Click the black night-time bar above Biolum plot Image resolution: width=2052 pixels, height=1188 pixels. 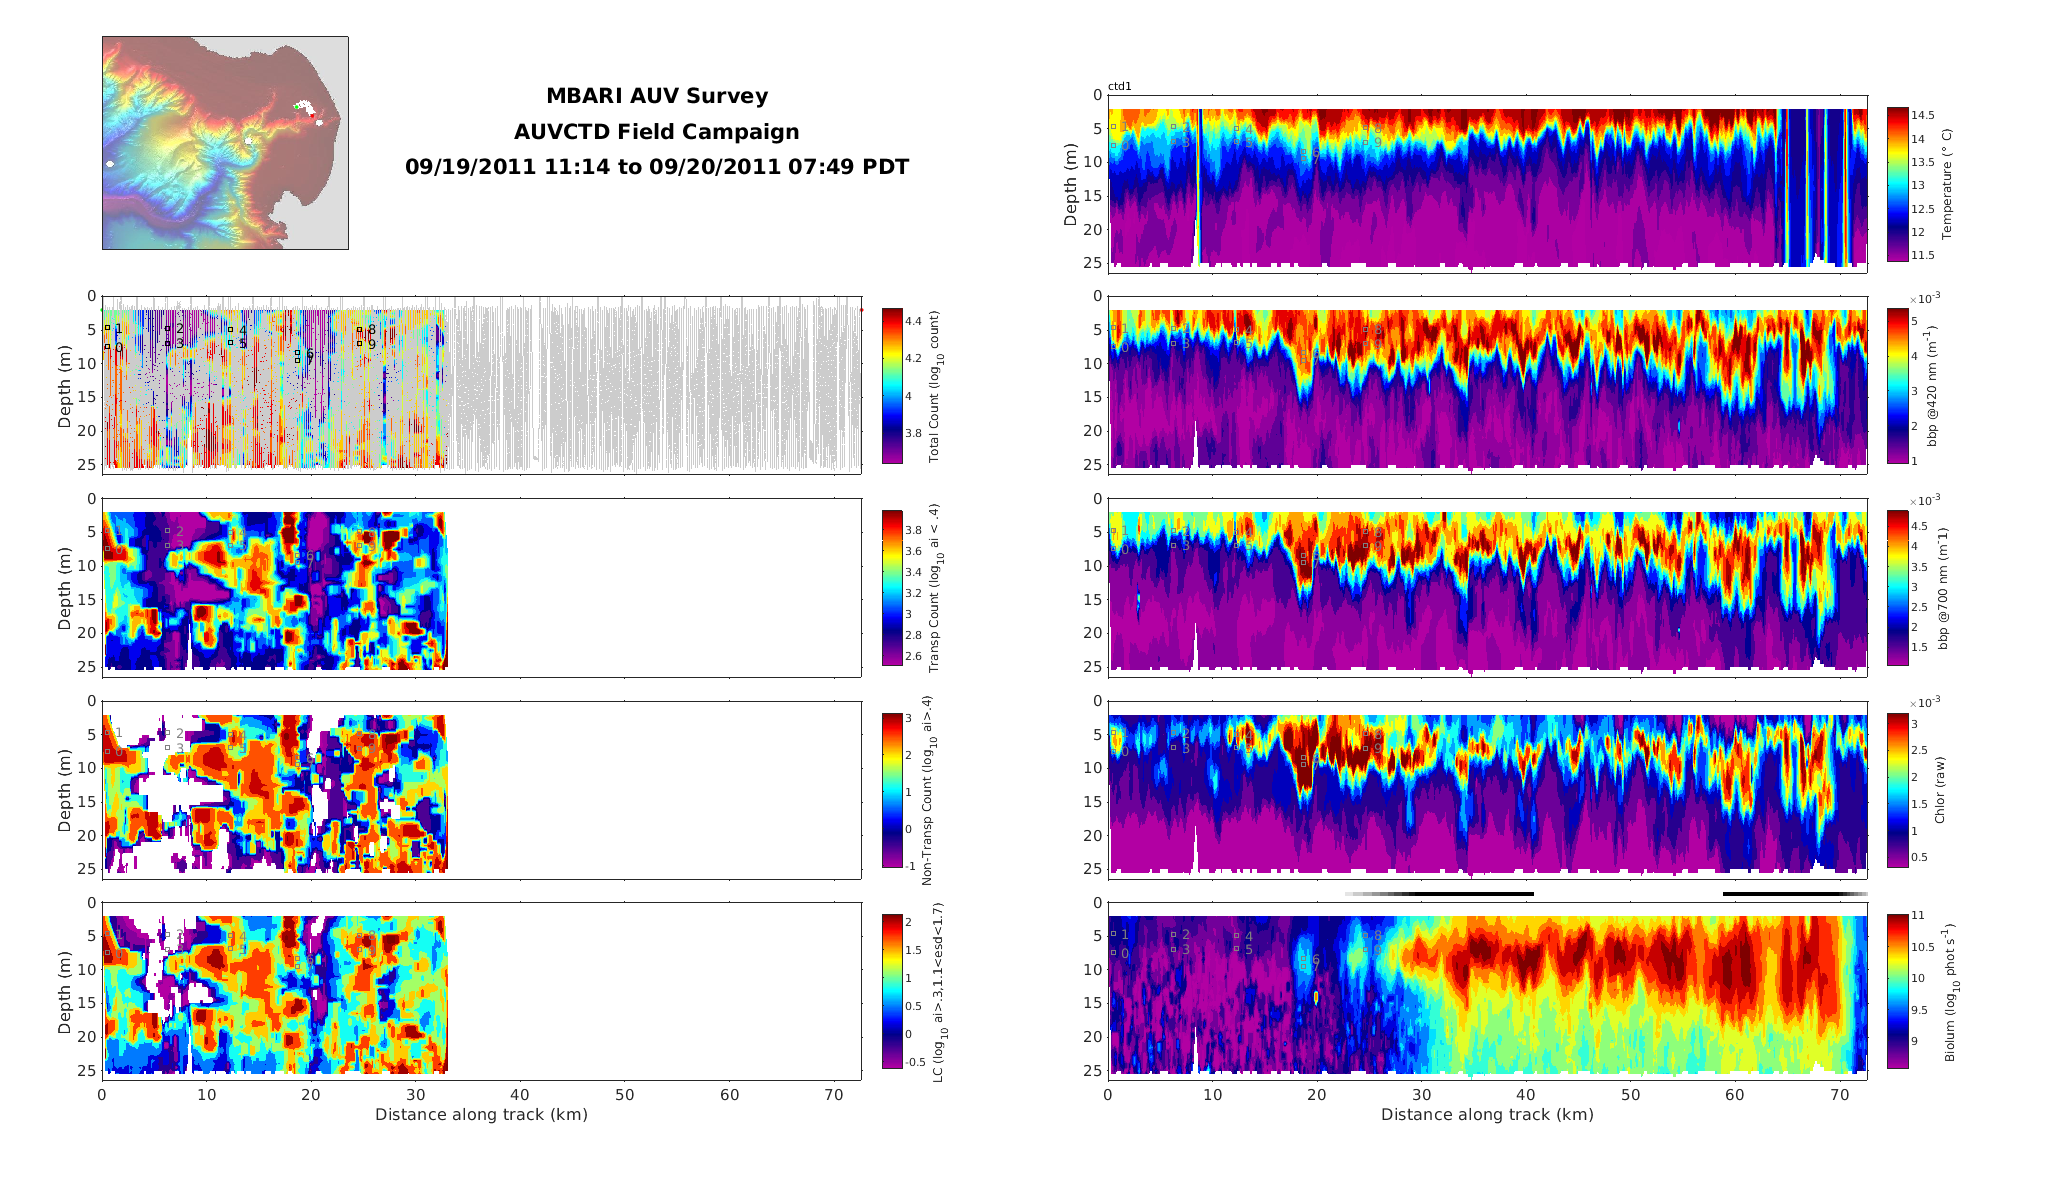pos(1470,894)
